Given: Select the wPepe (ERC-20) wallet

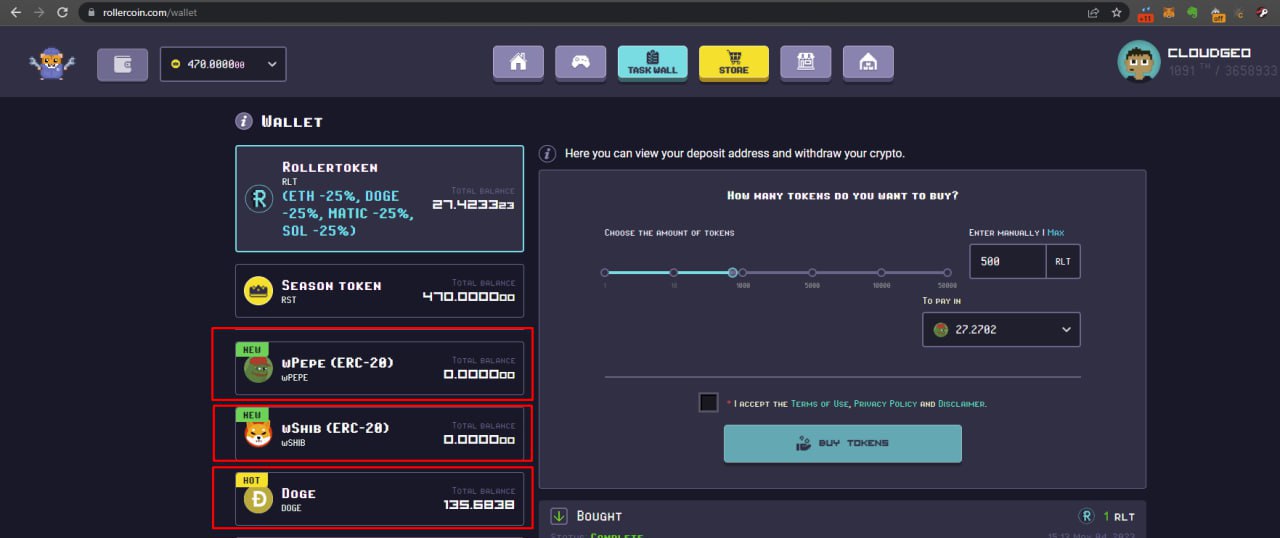Looking at the screenshot, I should coord(379,369).
